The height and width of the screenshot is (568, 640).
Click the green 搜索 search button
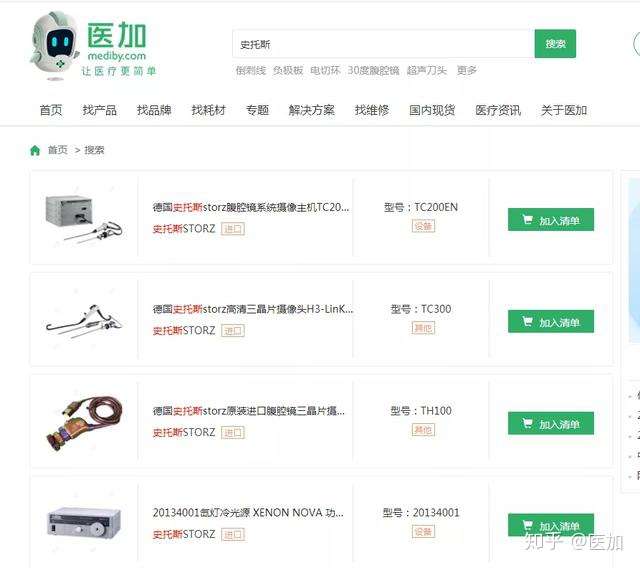tap(555, 44)
